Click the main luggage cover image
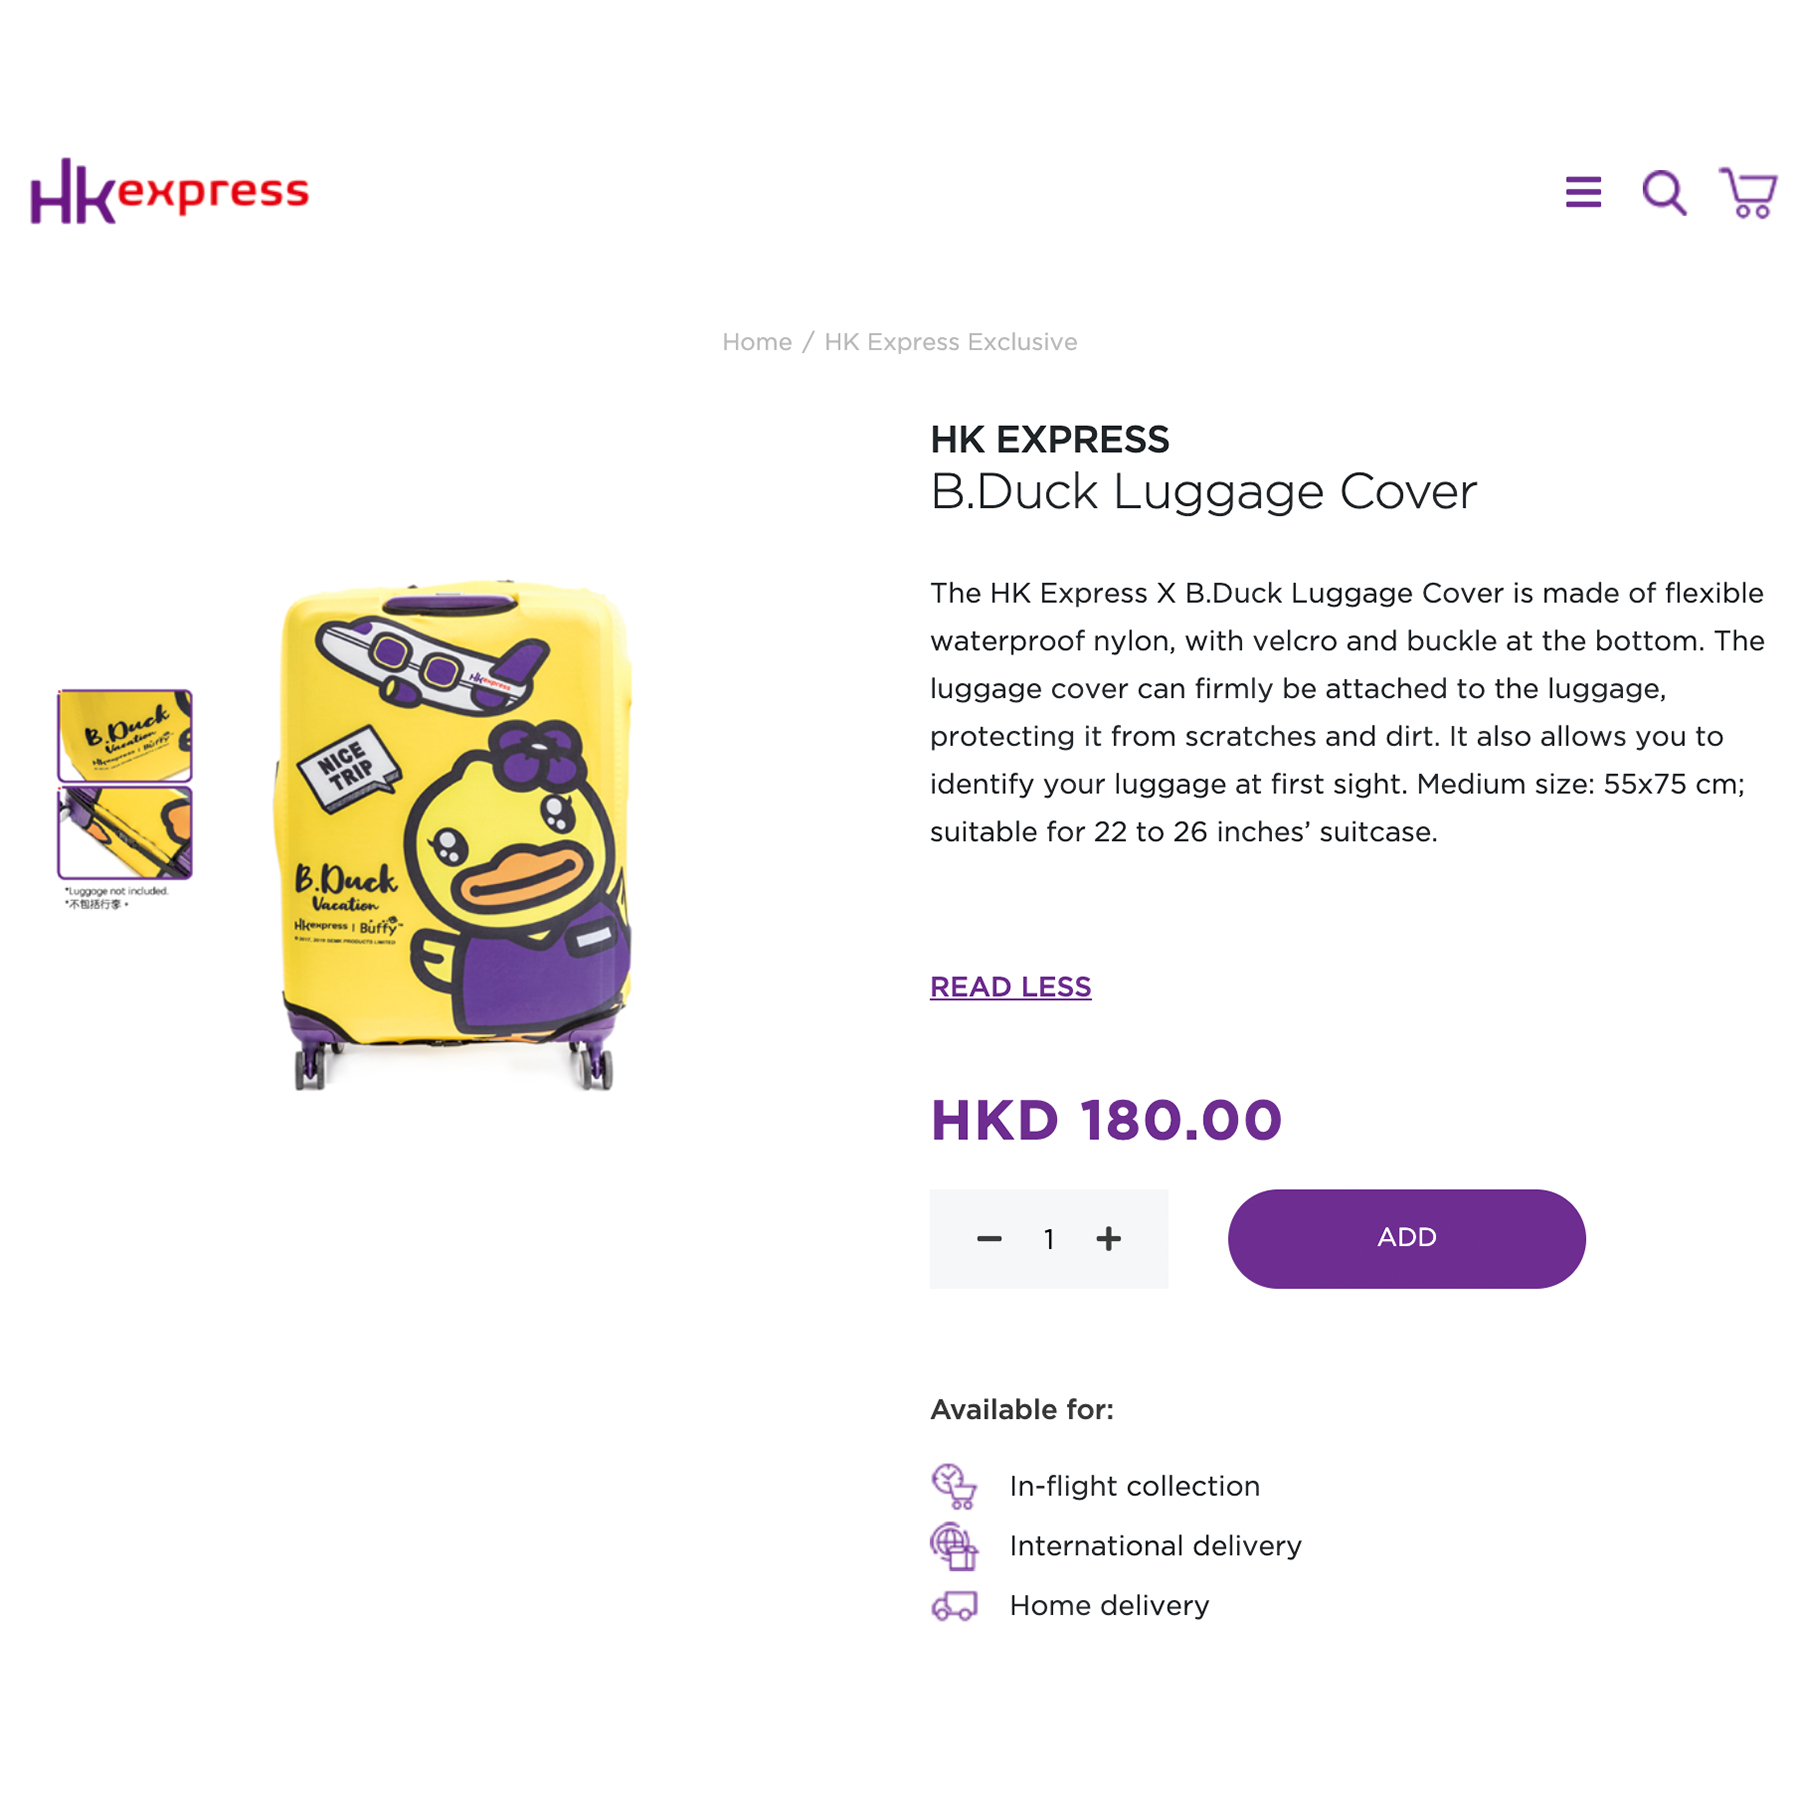Viewport: 1800px width, 1800px height. click(x=455, y=835)
